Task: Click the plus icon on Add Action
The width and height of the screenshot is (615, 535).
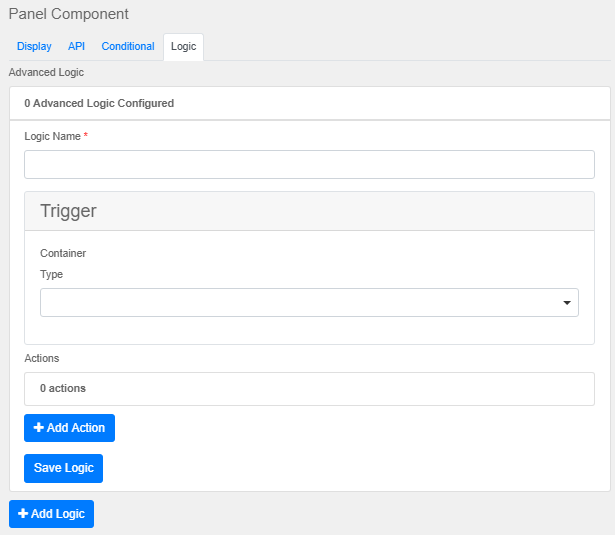Action: point(39,428)
